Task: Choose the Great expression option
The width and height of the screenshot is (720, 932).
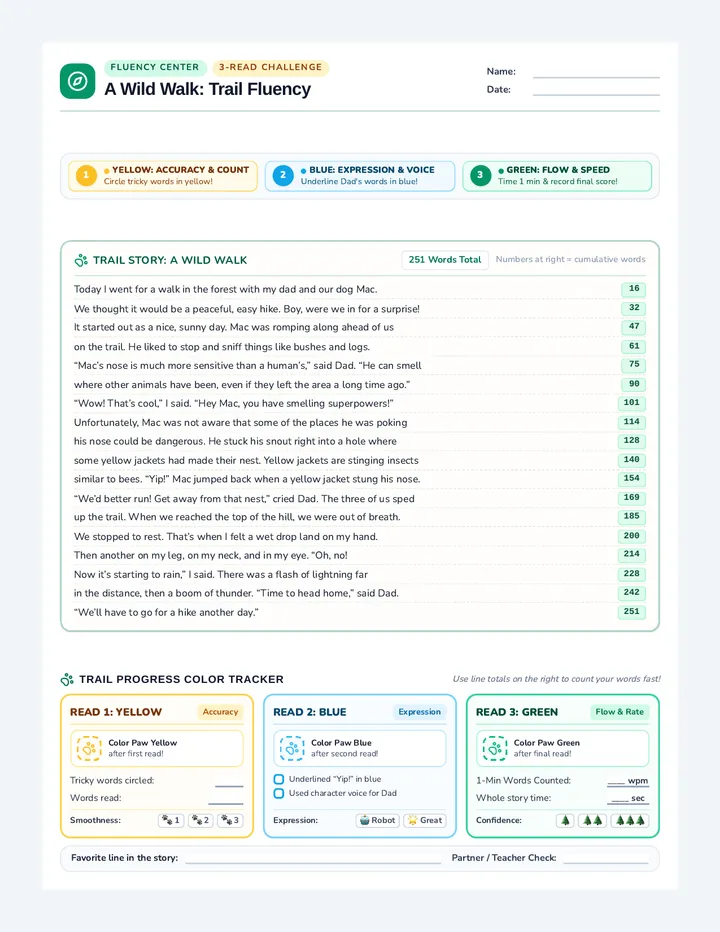Action: tap(425, 820)
